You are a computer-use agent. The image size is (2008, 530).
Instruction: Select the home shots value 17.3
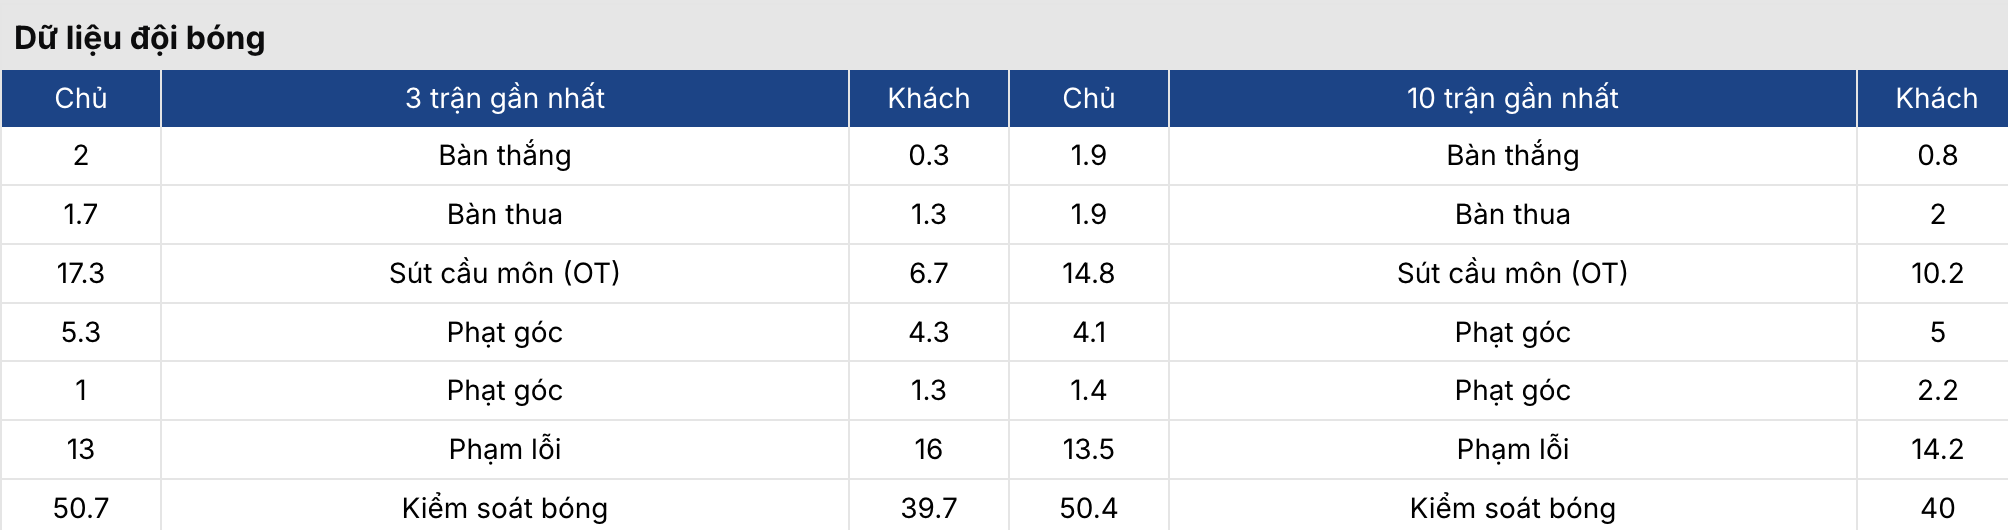(x=81, y=273)
